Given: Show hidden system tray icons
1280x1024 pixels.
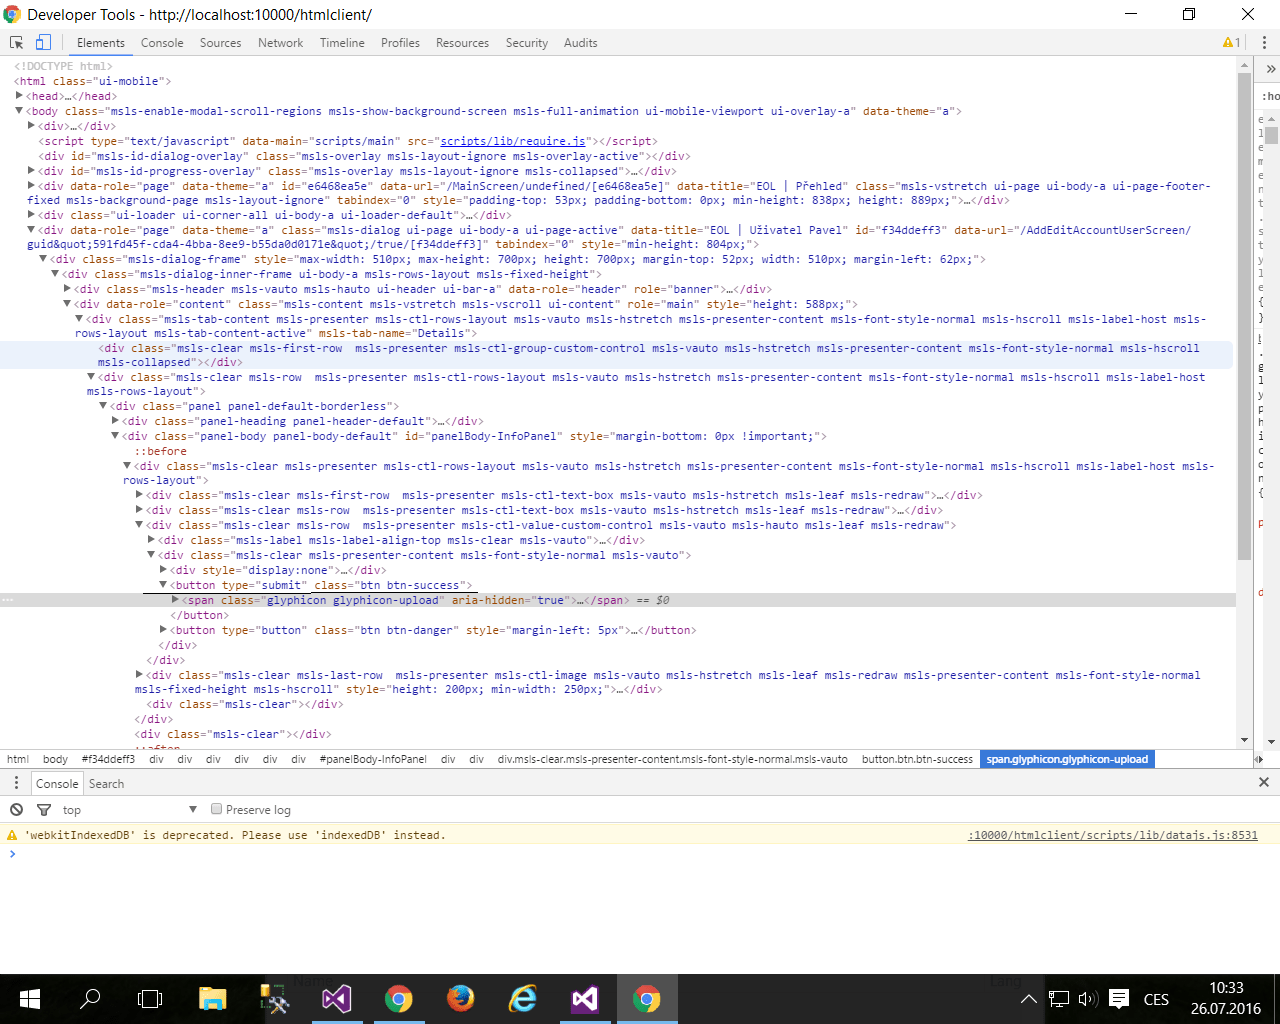Looking at the screenshot, I should pyautogui.click(x=1028, y=999).
